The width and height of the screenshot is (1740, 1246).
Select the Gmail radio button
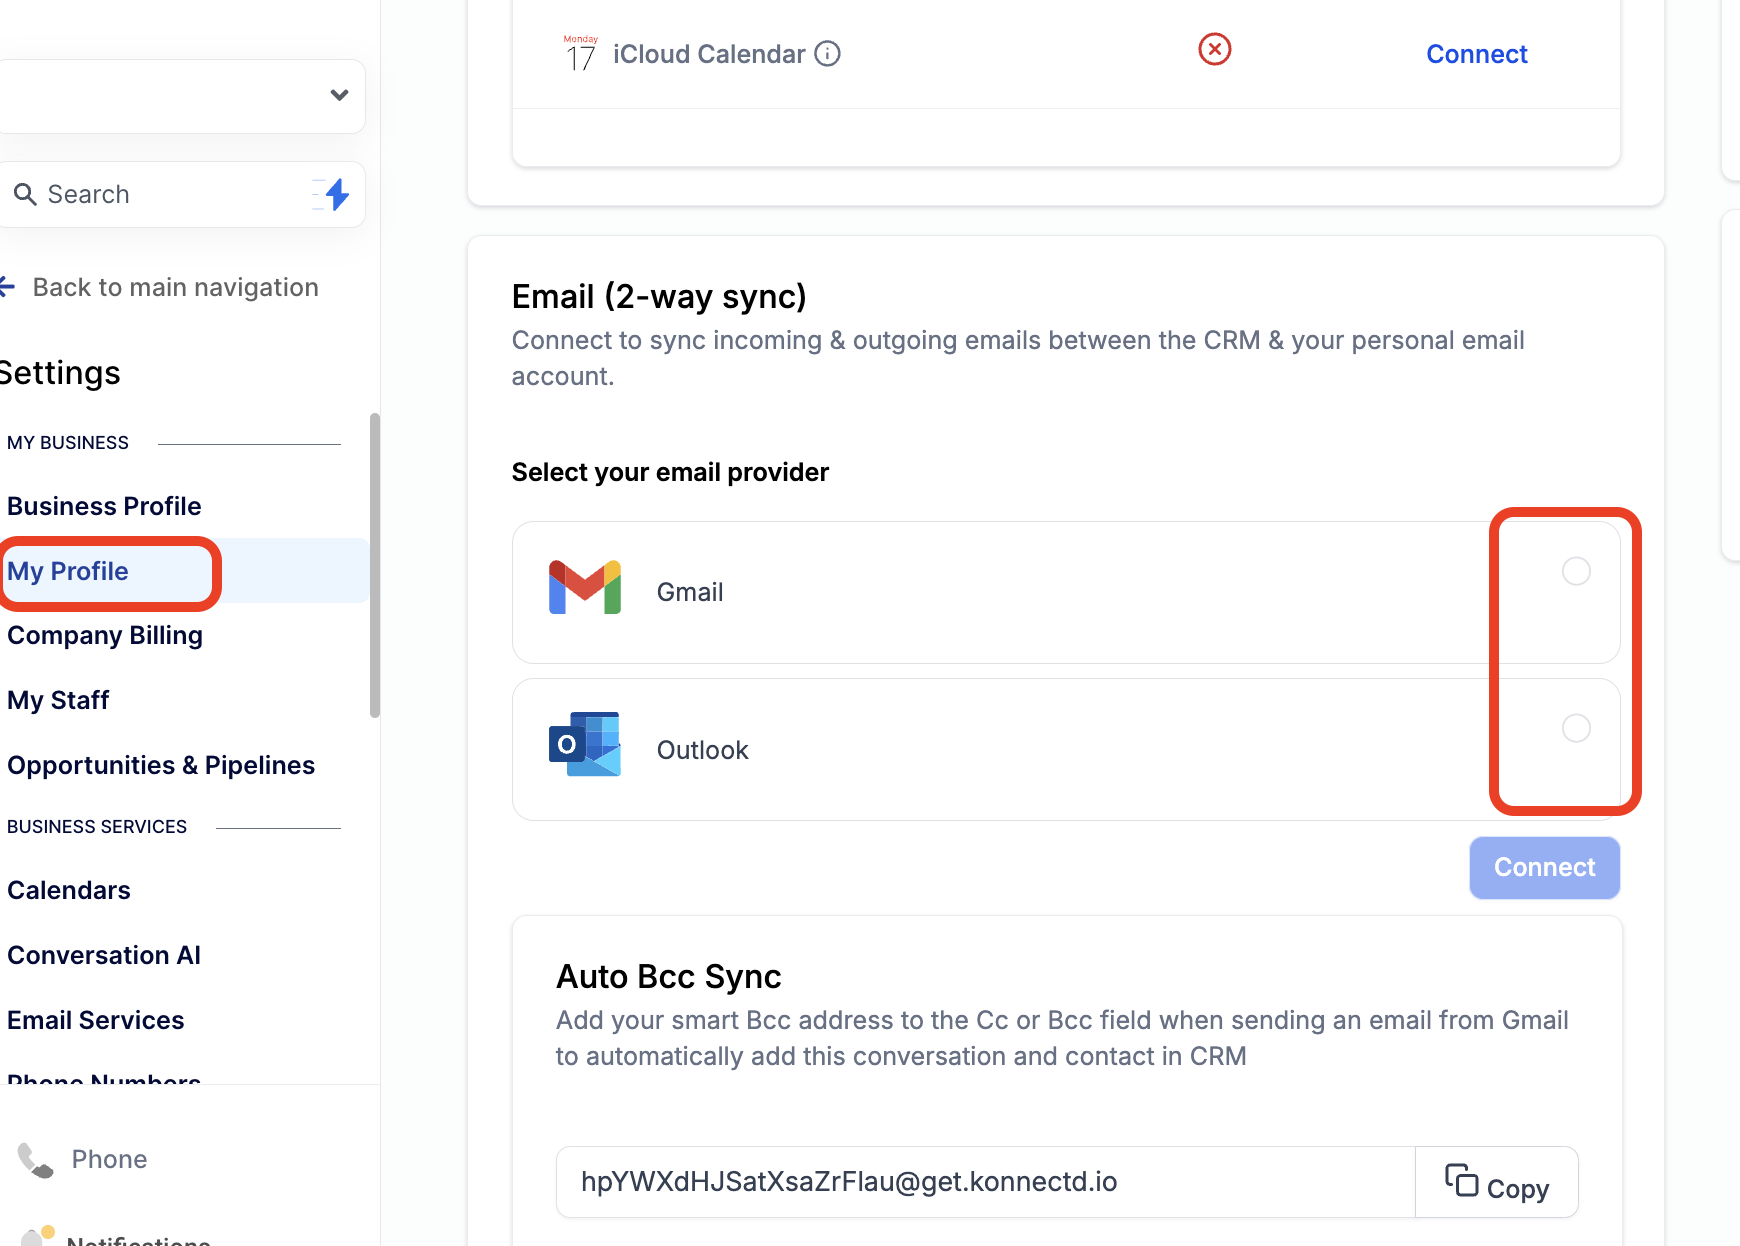click(1576, 571)
